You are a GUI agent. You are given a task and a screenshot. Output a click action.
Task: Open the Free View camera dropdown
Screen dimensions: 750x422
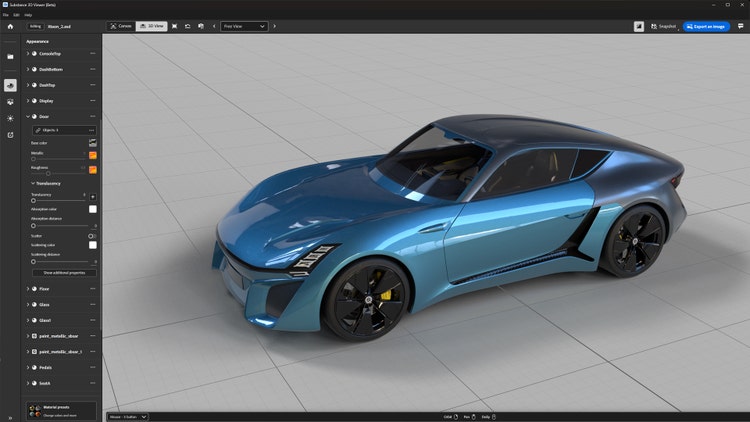[244, 26]
